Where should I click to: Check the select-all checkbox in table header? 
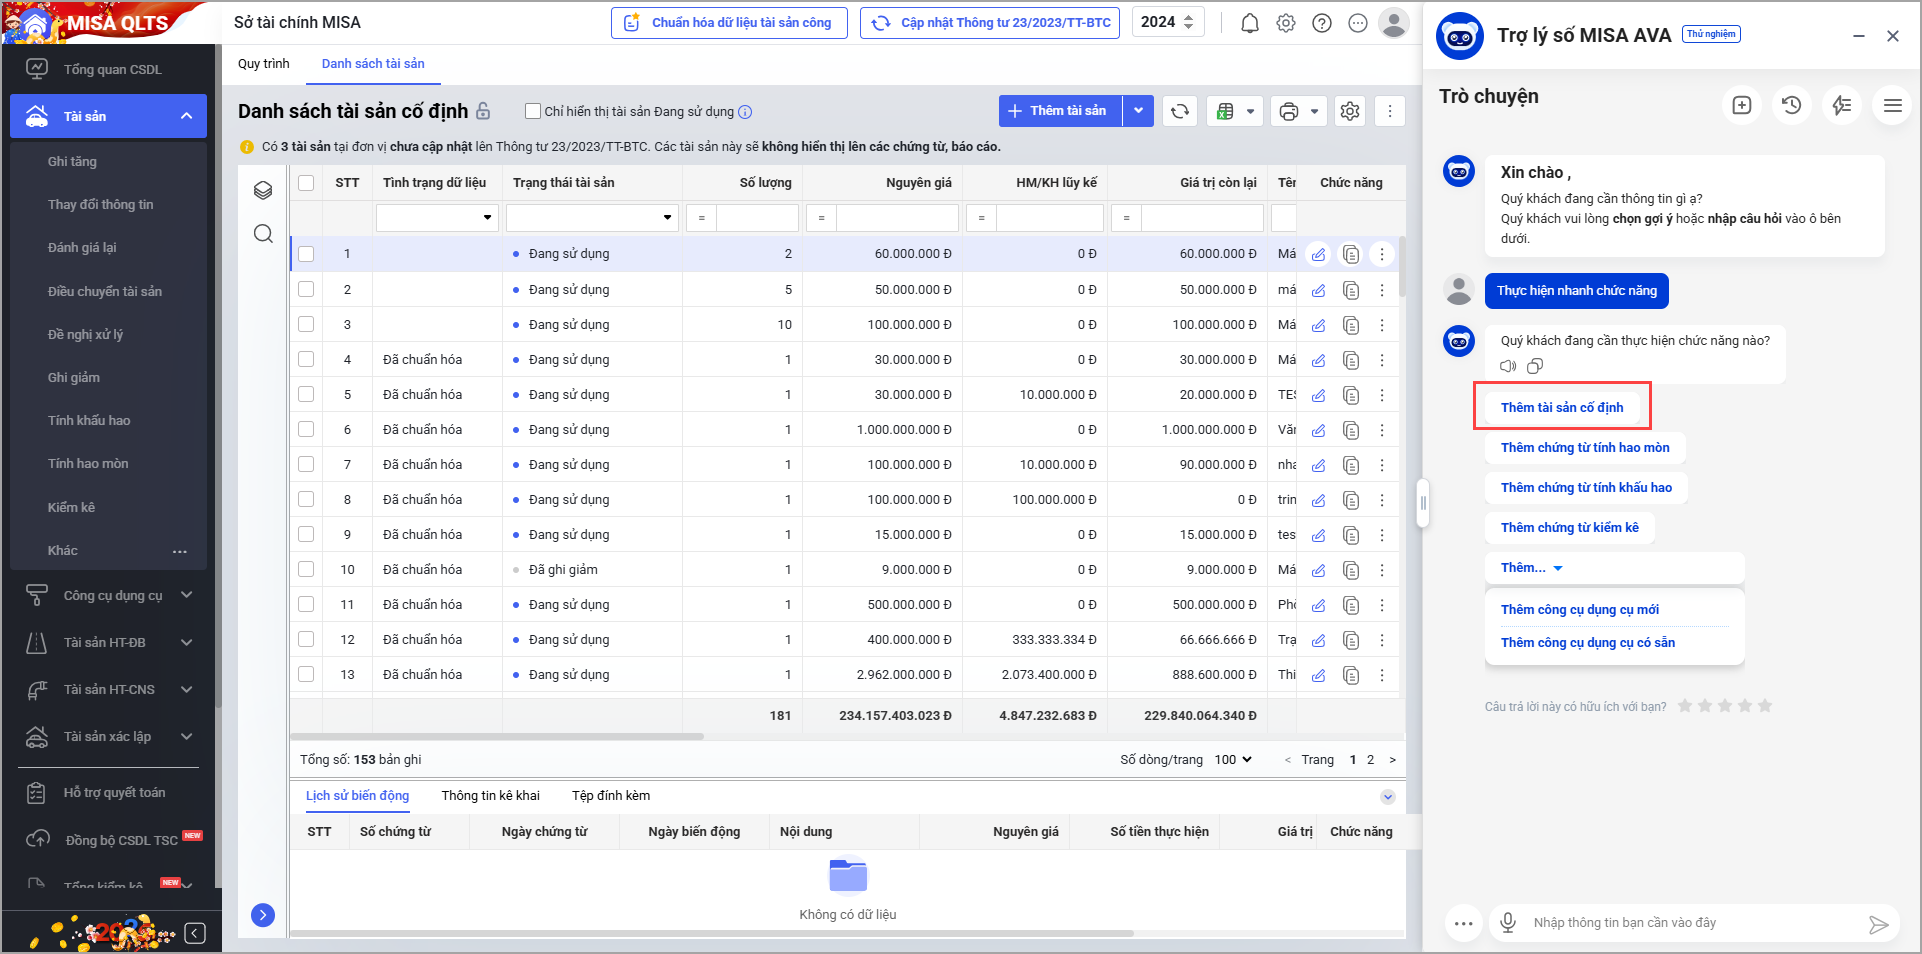coord(306,183)
